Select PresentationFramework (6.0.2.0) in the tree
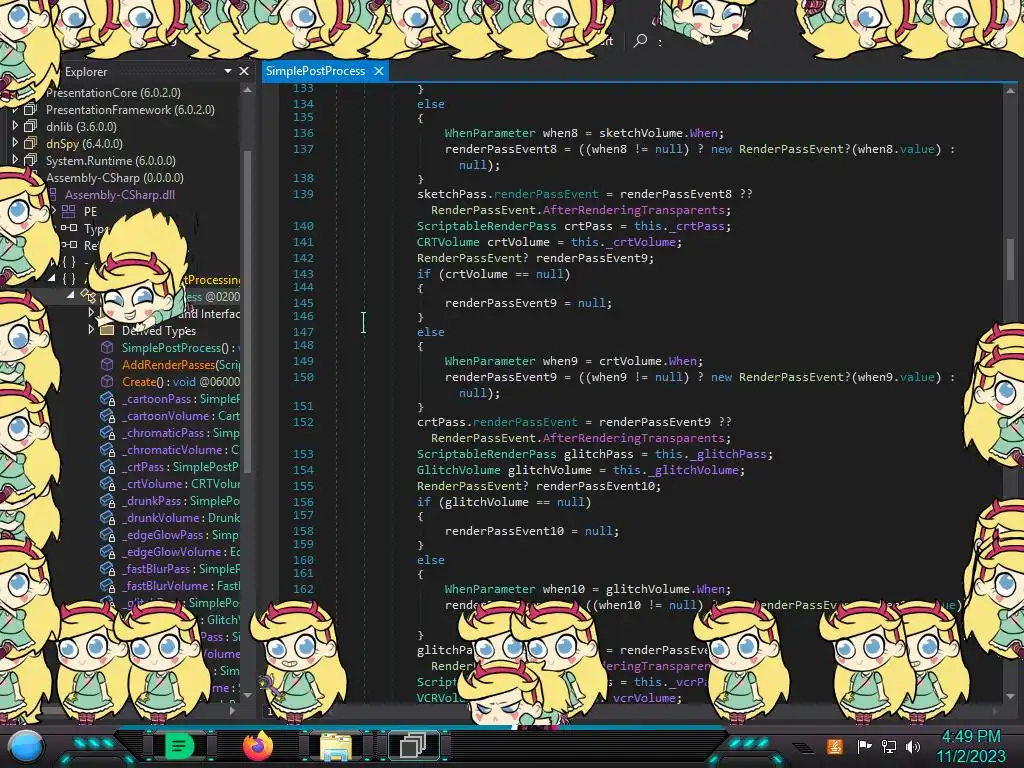This screenshot has height=768, width=1024. (x=130, y=110)
